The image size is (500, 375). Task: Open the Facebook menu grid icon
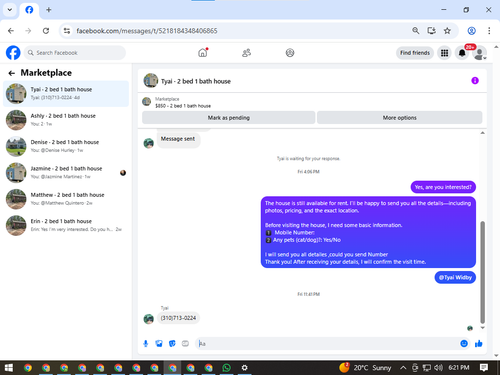[444, 53]
